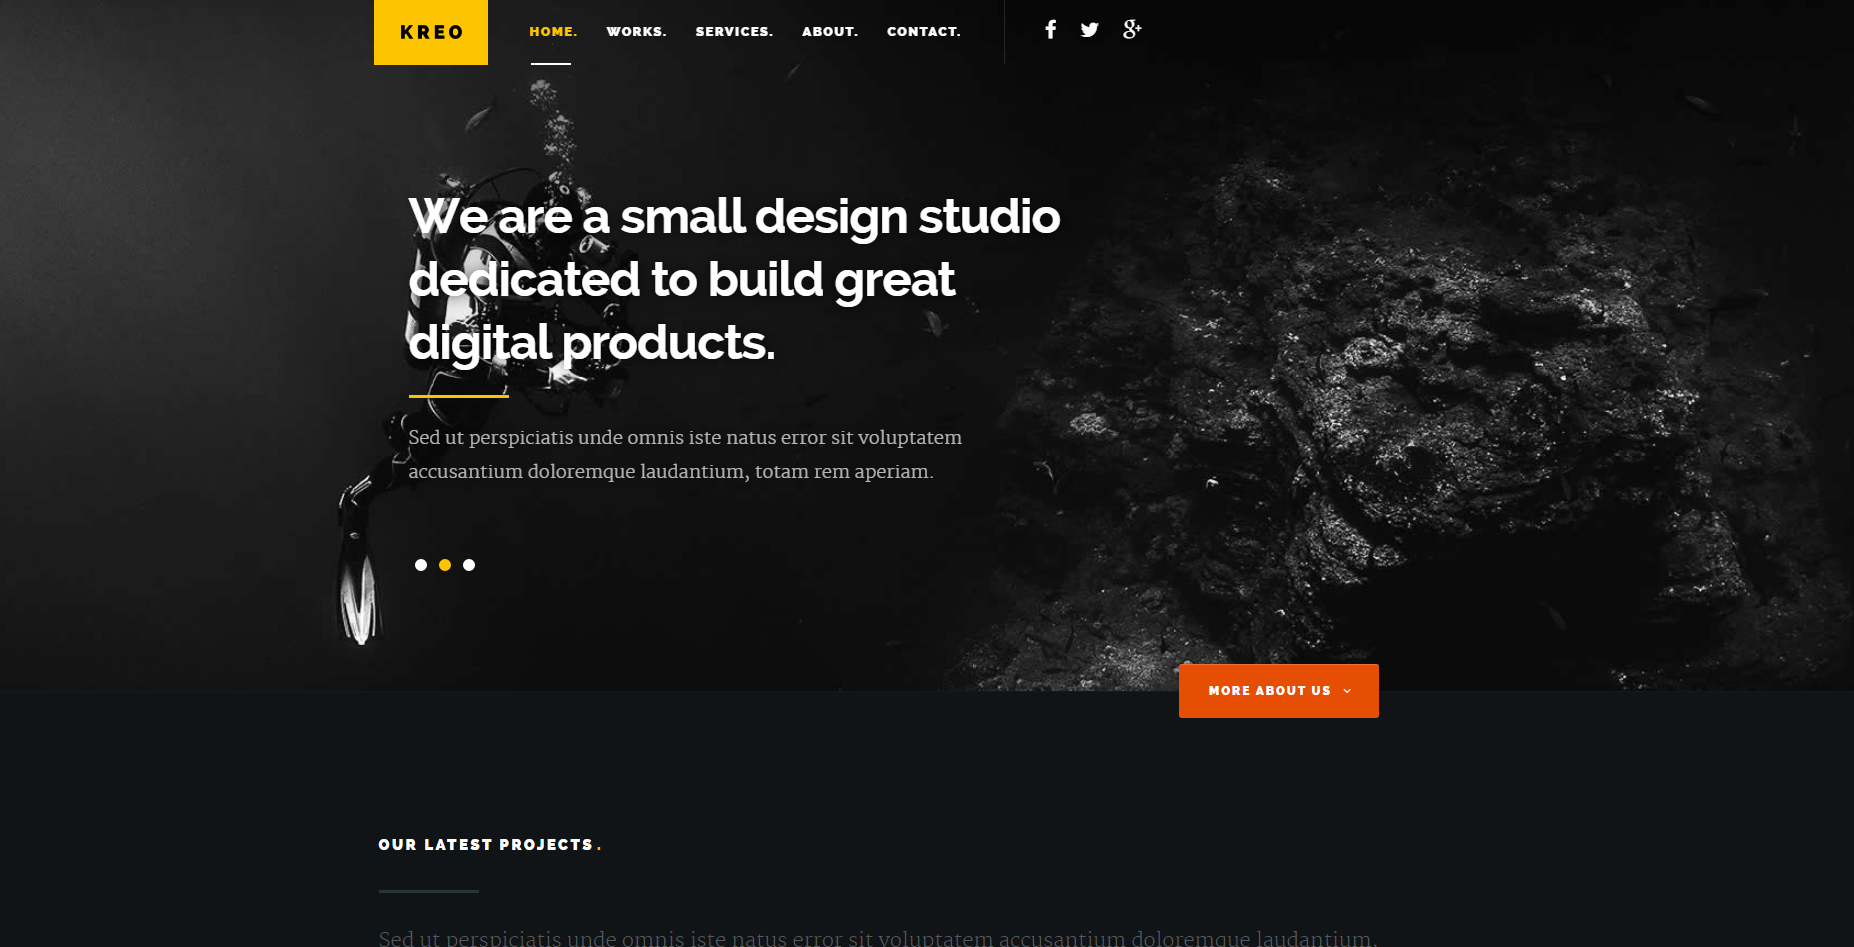This screenshot has height=947, width=1854.
Task: Open the Twitter bird icon
Action: tap(1090, 30)
